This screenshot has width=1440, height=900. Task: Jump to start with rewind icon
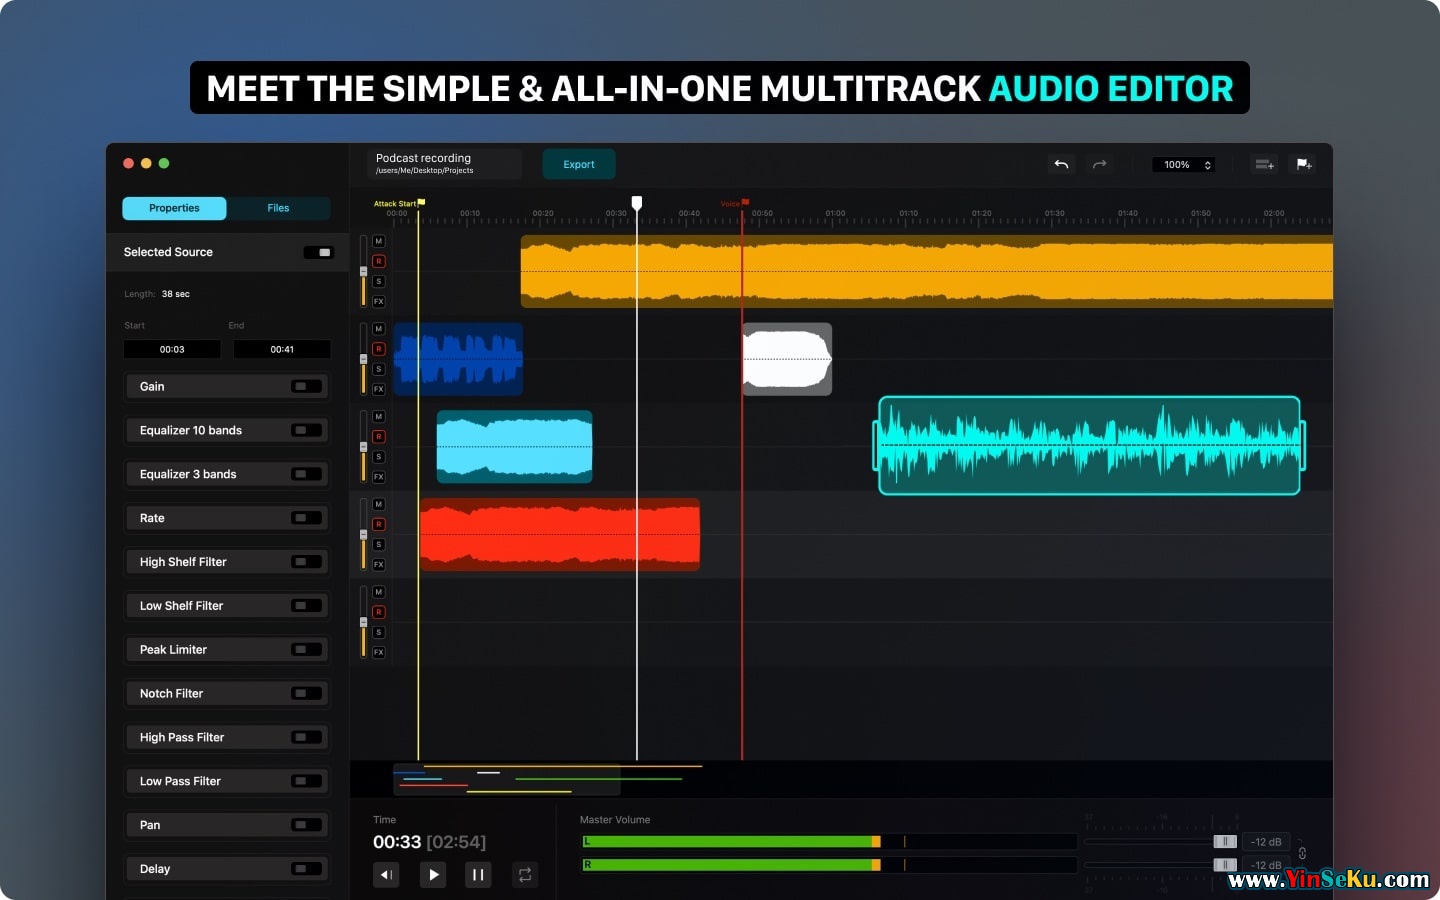coord(386,875)
